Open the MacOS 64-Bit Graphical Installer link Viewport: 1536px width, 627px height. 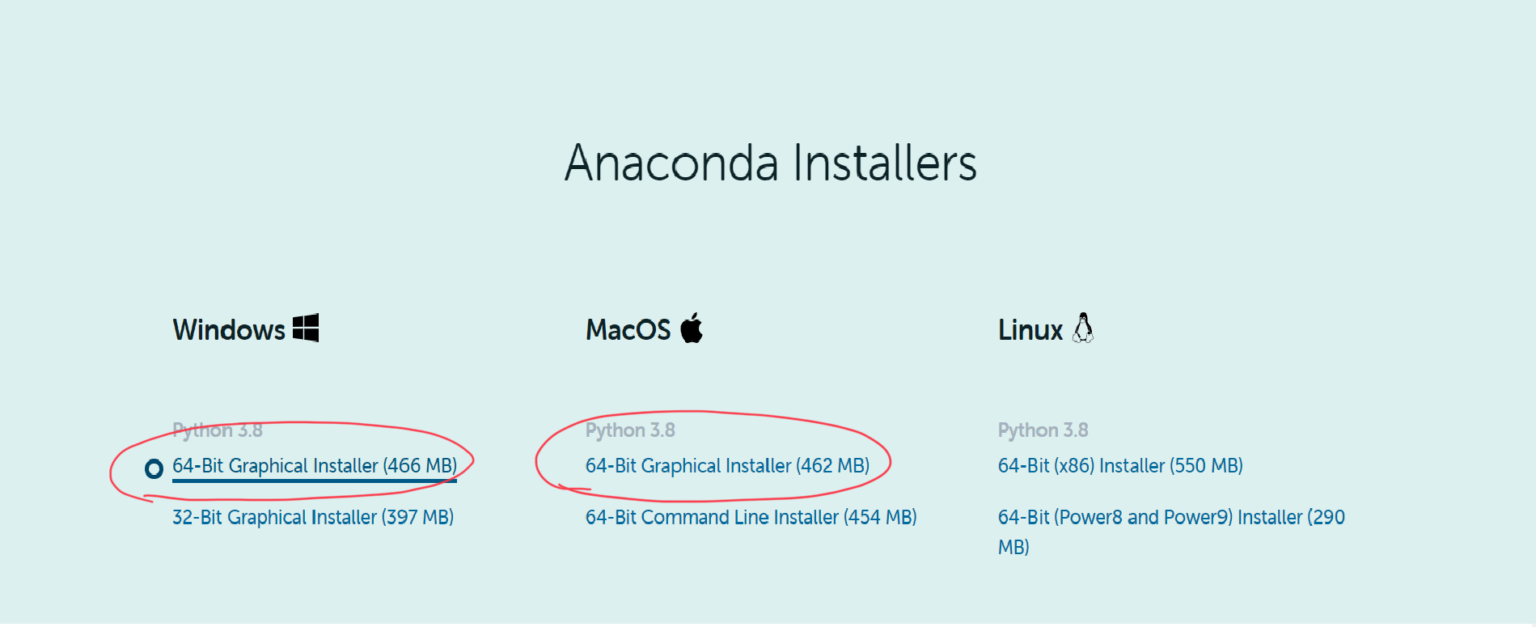tap(727, 465)
